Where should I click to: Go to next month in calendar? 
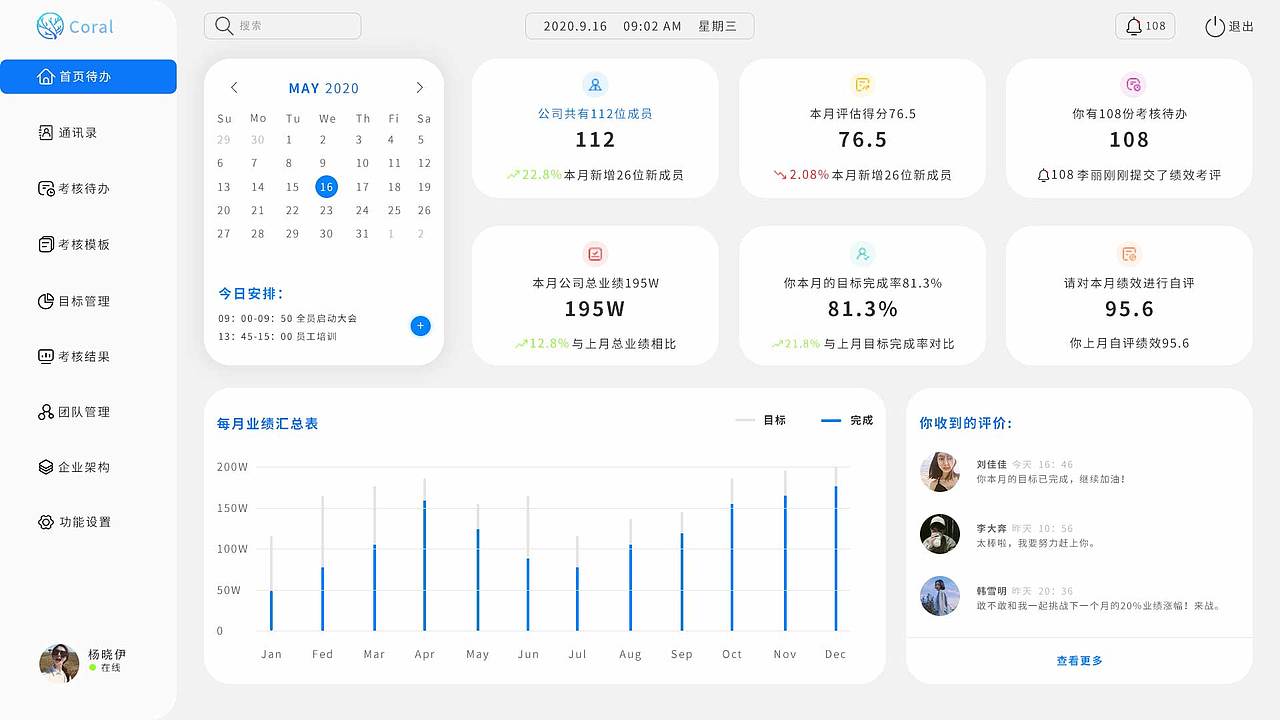(x=419, y=88)
